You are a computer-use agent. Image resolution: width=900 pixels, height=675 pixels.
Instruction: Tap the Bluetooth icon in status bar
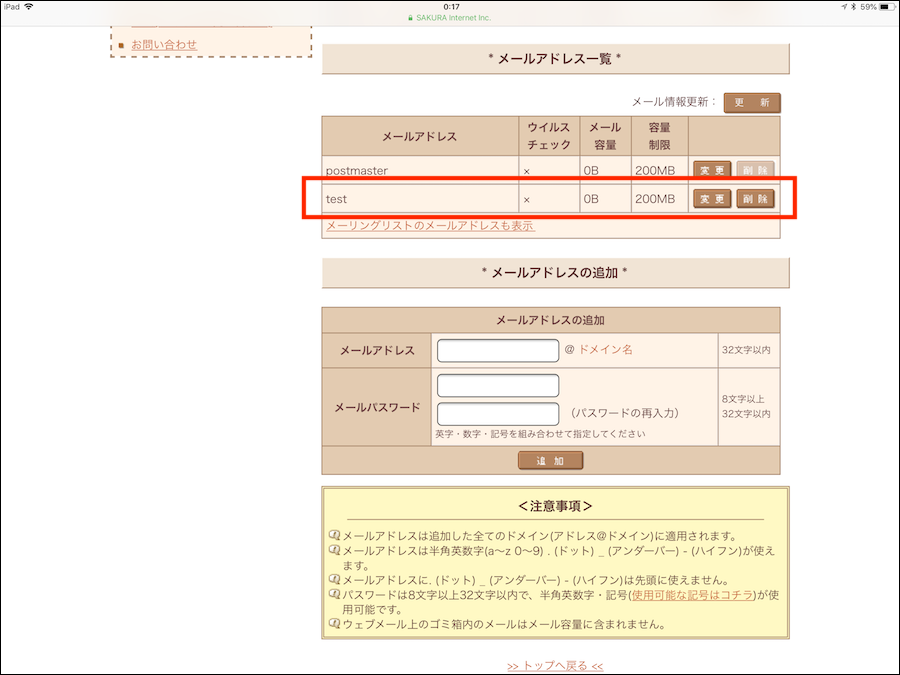coord(854,7)
